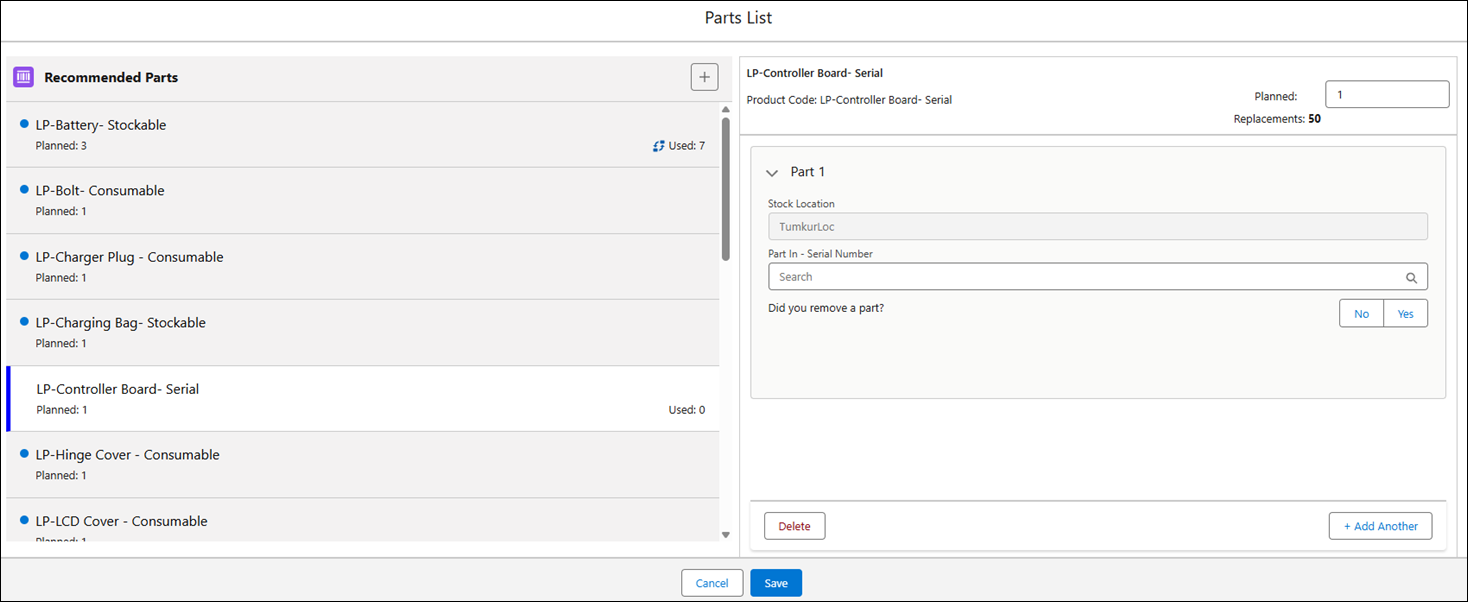1468x602 pixels.
Task: Select LP-Hinge Cover - Consumable part
Action: click(362, 465)
